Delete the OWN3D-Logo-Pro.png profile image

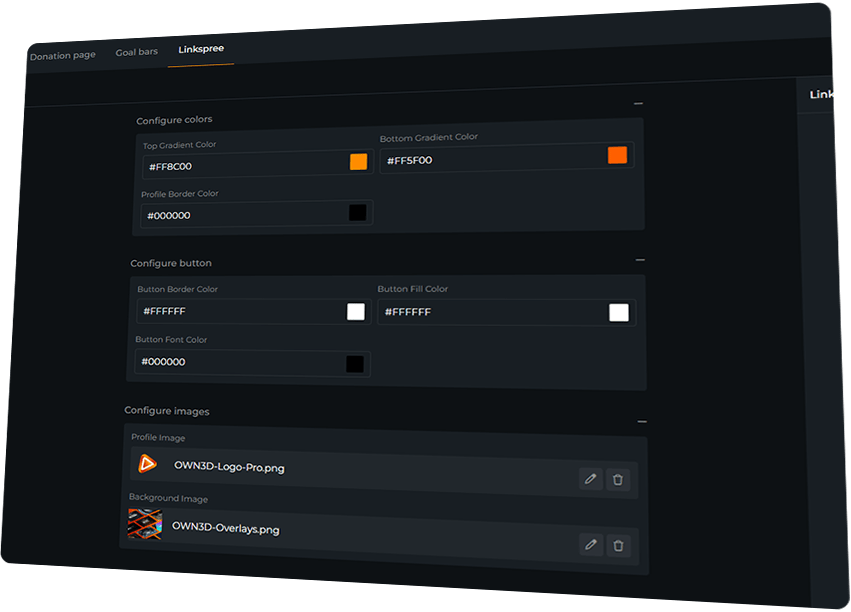pyautogui.click(x=618, y=480)
